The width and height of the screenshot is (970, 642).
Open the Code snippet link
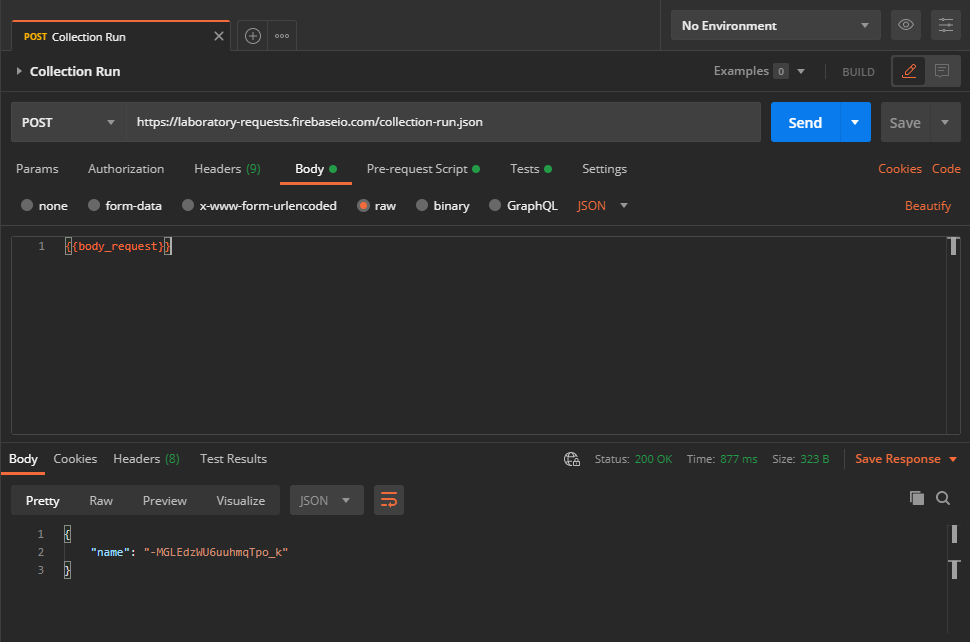(946, 169)
